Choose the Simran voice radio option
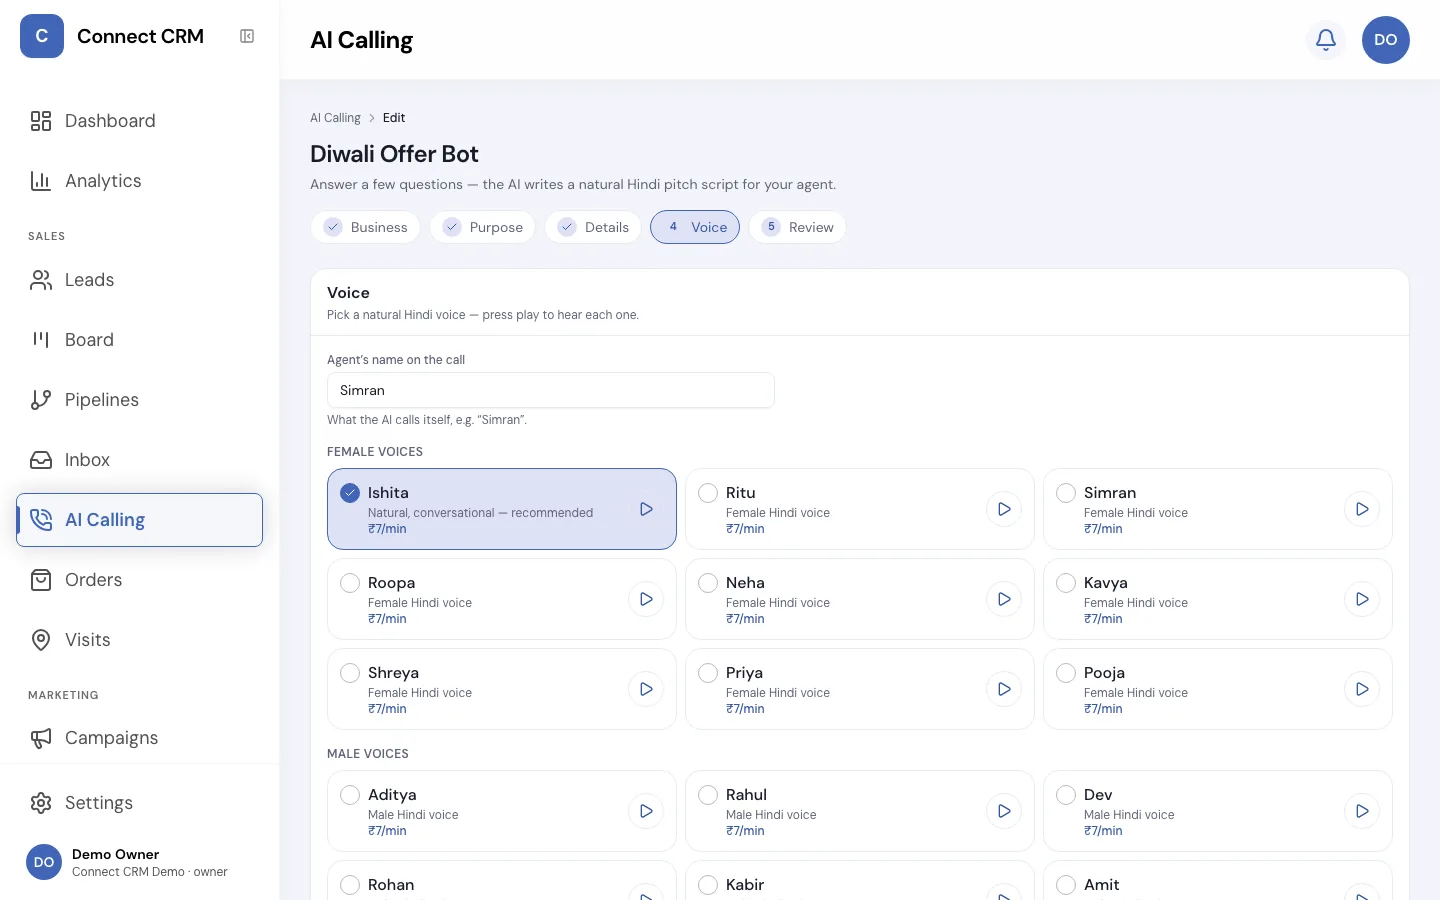This screenshot has height=900, width=1440. click(x=1066, y=493)
